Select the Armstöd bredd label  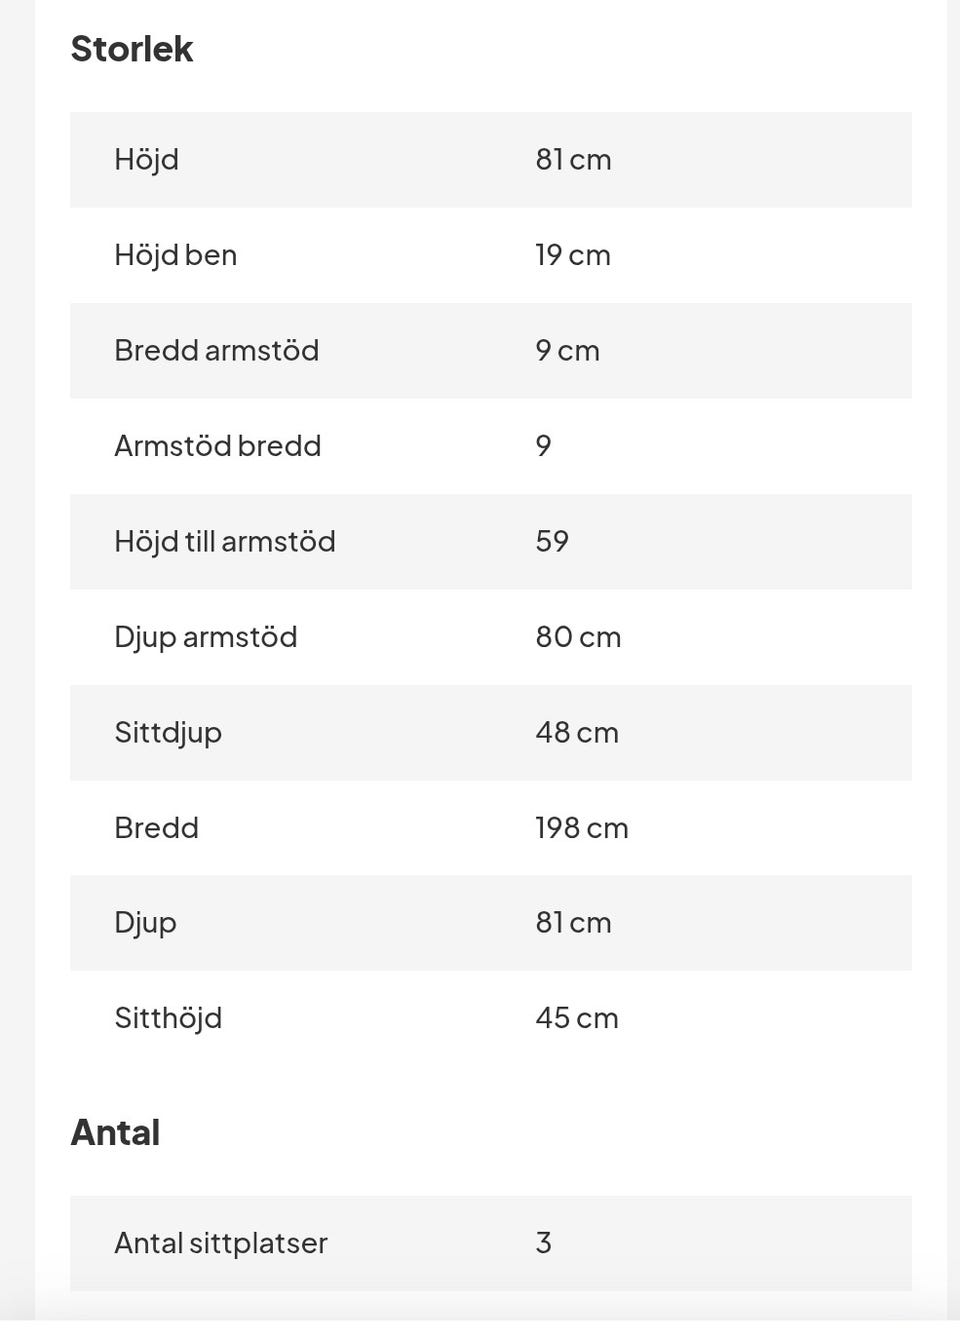[217, 446]
